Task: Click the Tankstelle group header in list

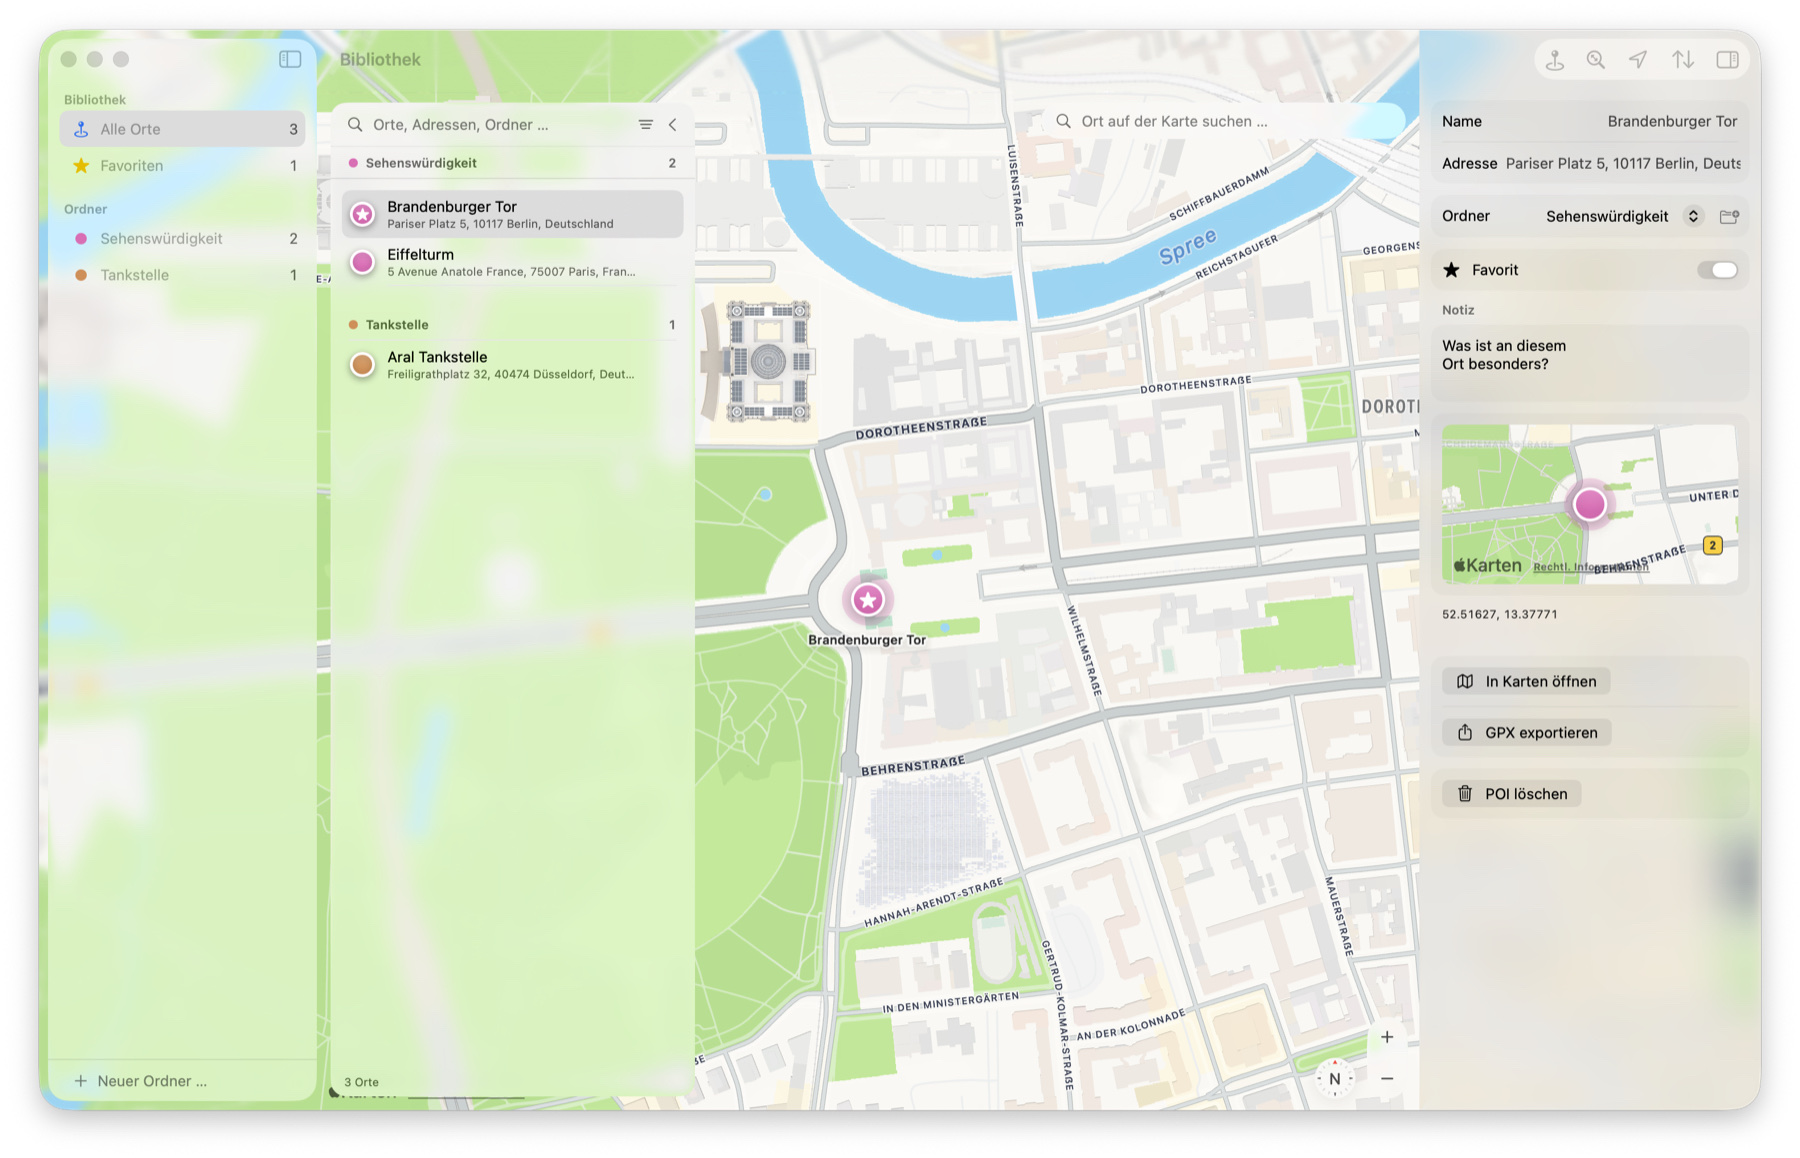Action: 512,325
